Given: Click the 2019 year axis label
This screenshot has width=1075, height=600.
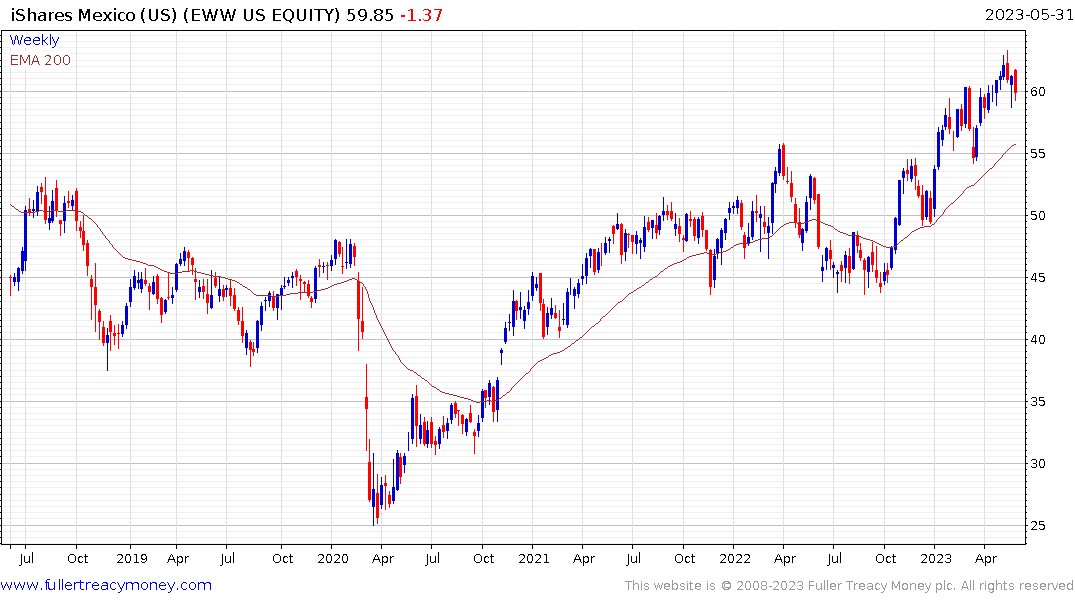Looking at the screenshot, I should [x=132, y=558].
